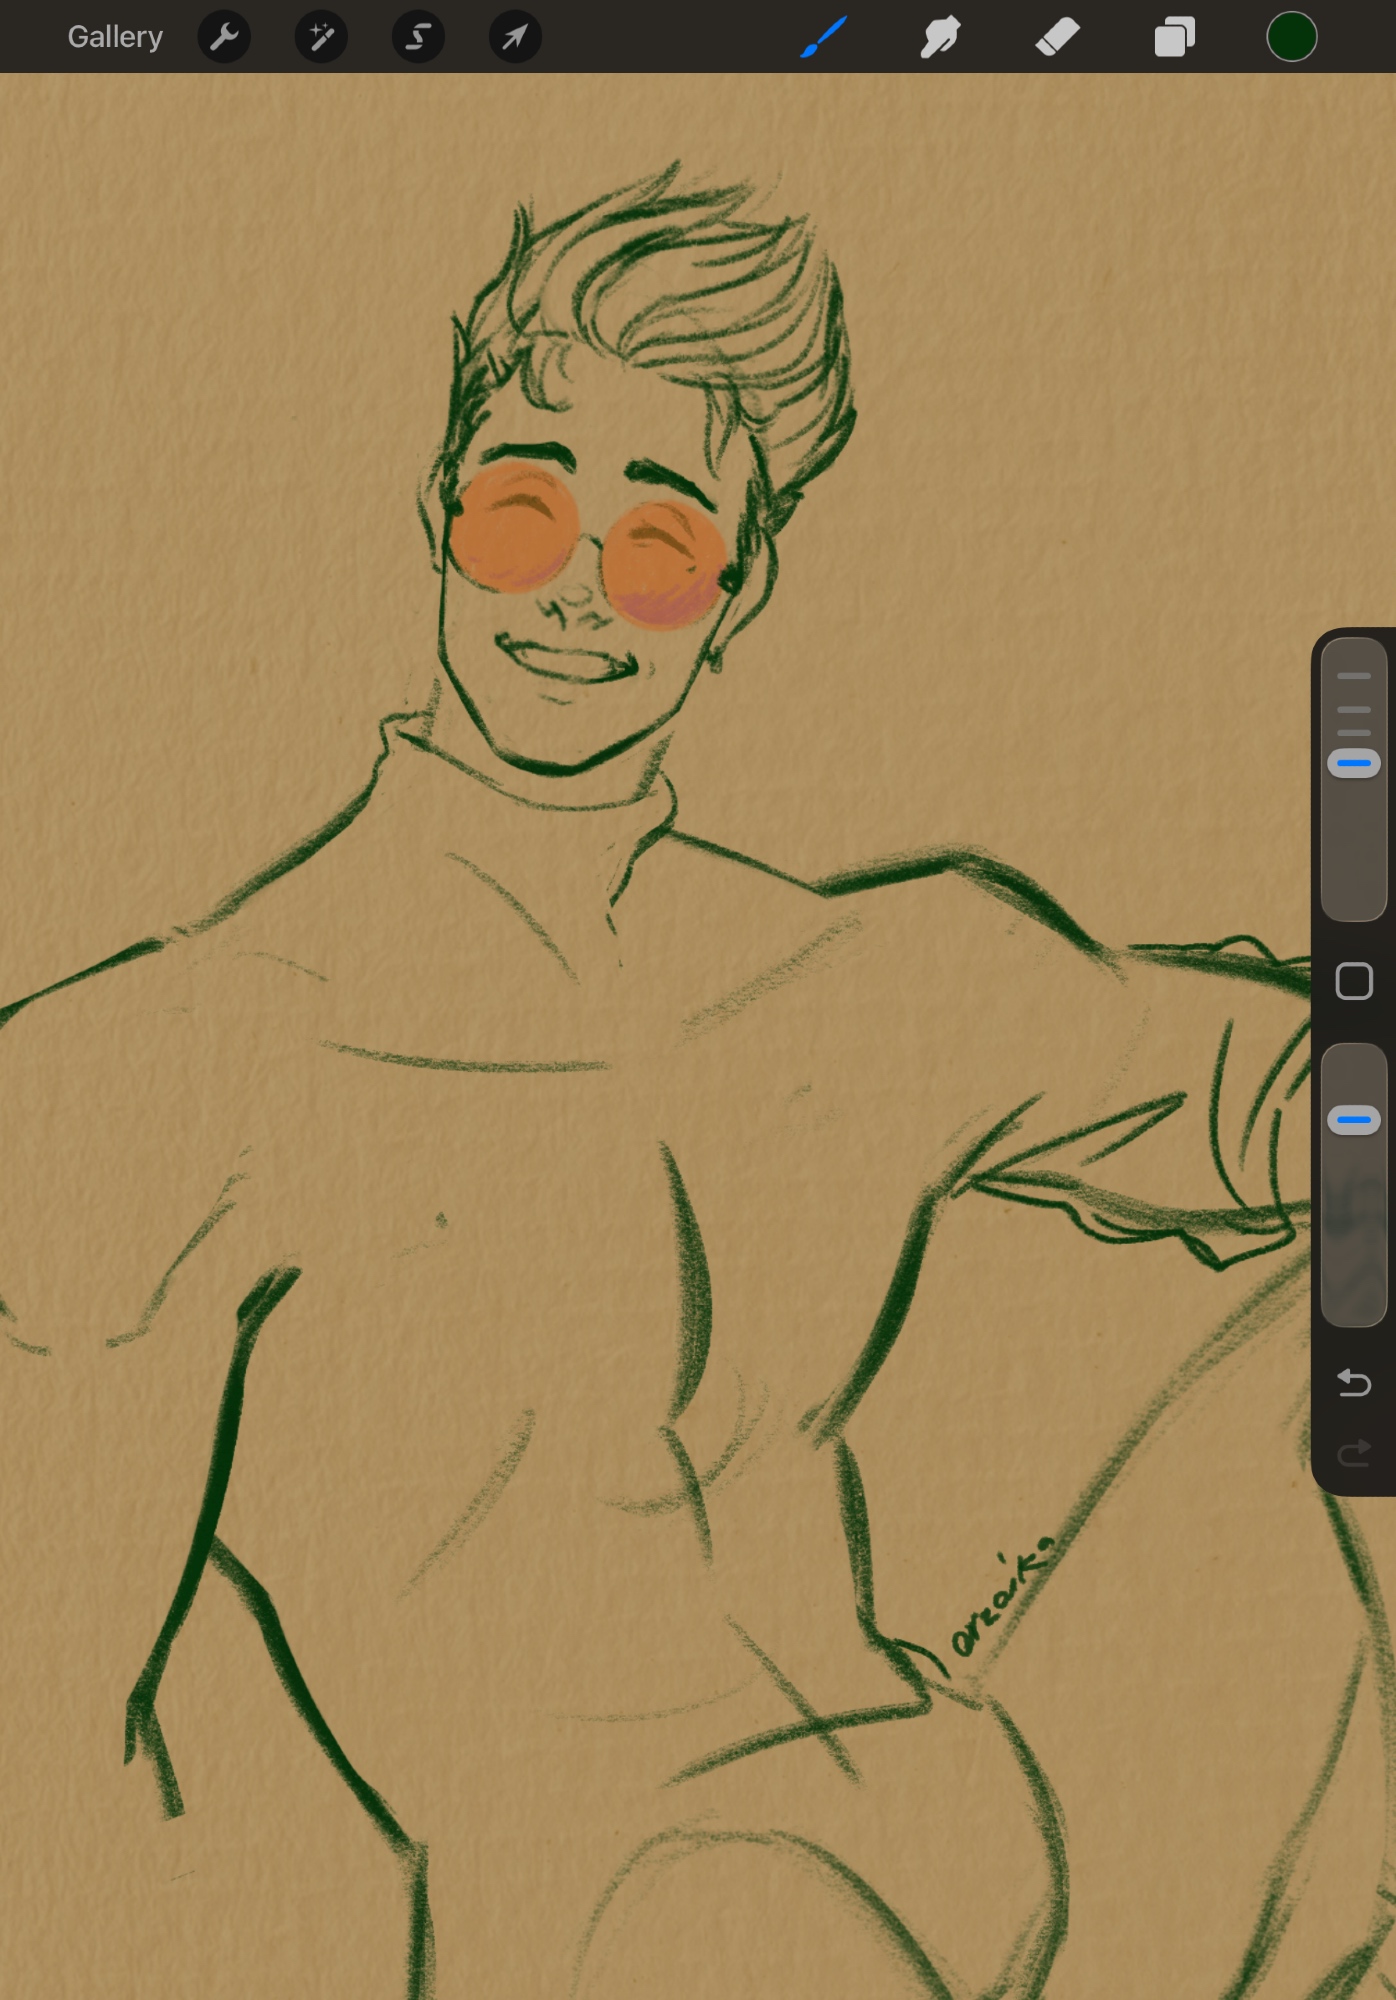
Task: Redo using the sidebar arrow
Action: (x=1354, y=1453)
